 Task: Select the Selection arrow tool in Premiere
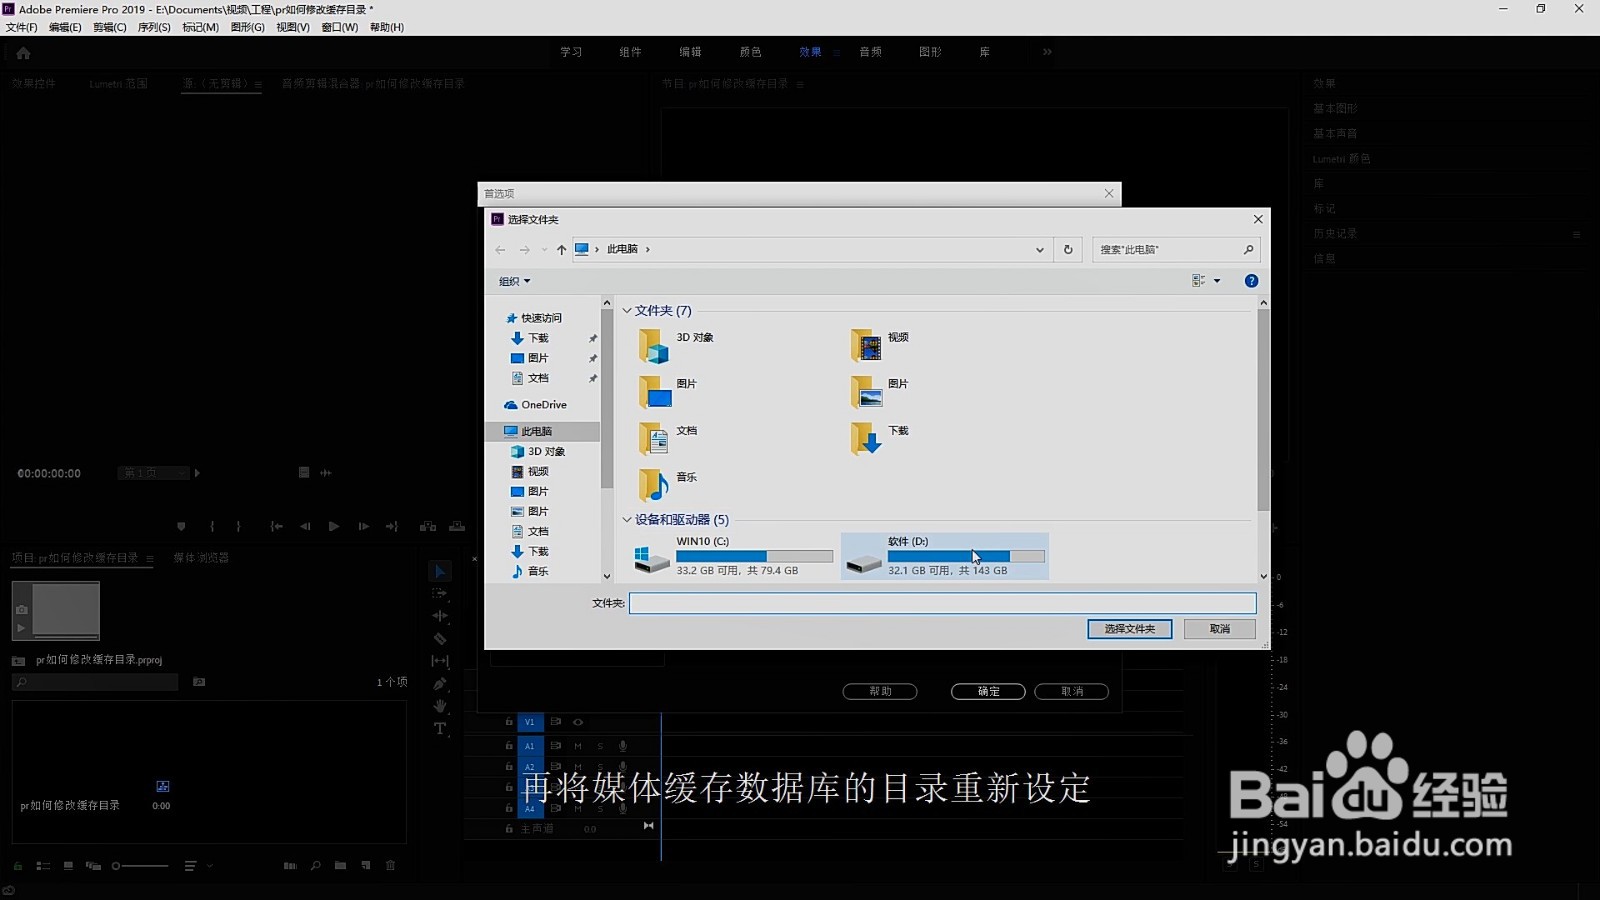(x=440, y=571)
